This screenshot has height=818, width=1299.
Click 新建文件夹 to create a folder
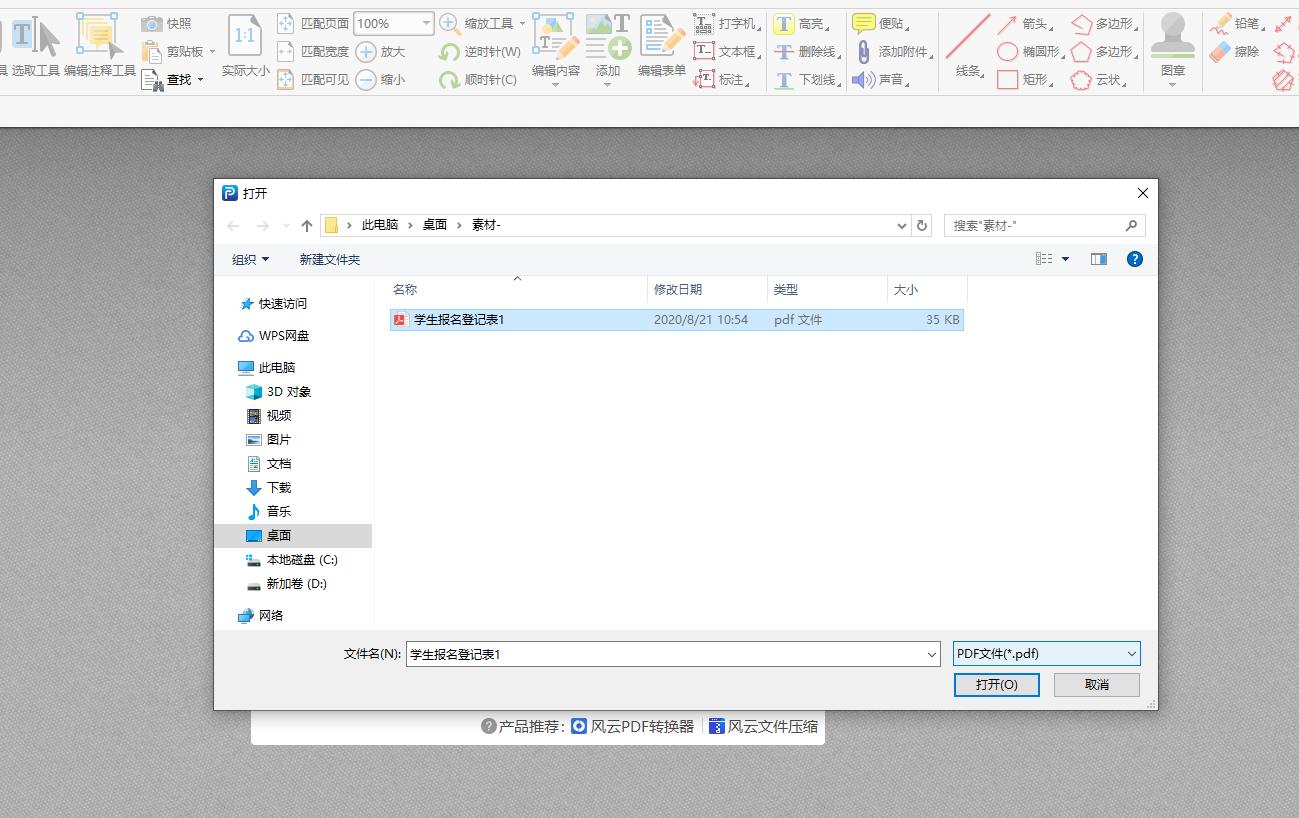pos(330,258)
